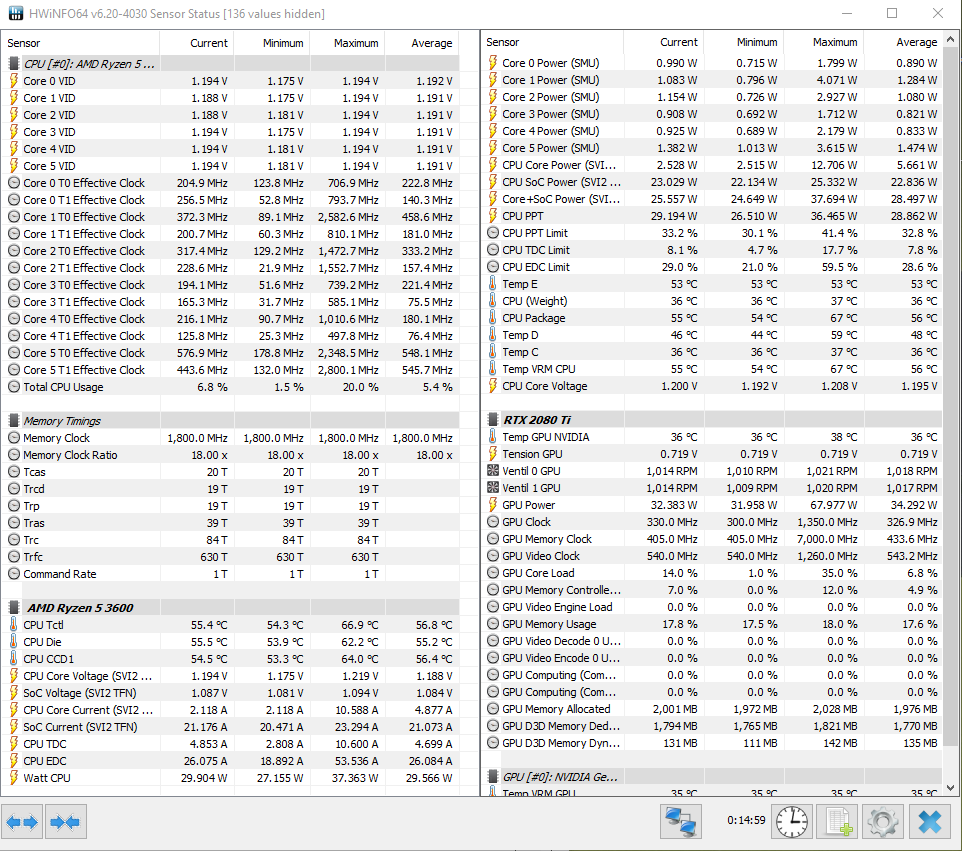This screenshot has width=962, height=851.
Task: Select the CPU Die temperature row
Action: 233,642
